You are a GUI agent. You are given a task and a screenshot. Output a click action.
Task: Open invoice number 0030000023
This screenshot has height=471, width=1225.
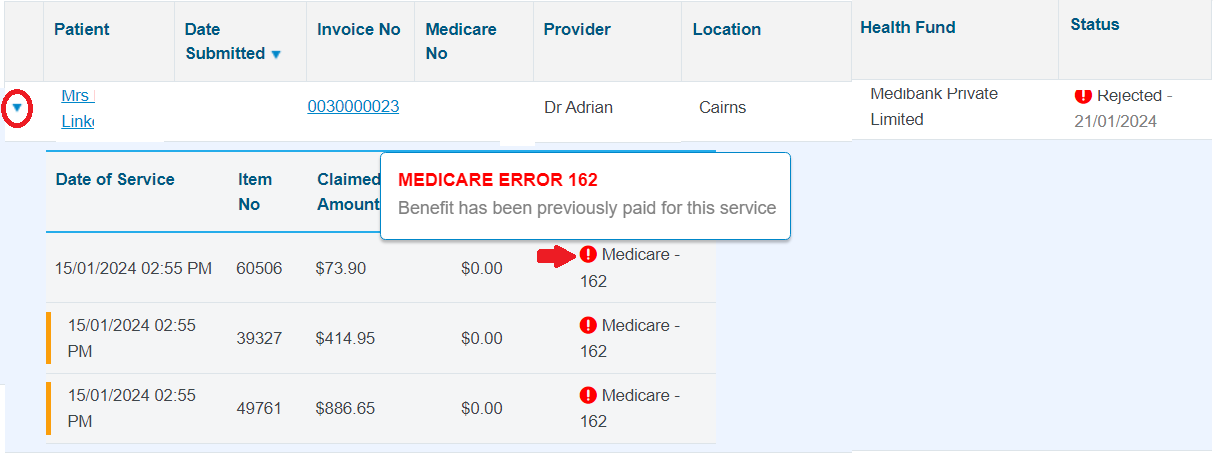pyautogui.click(x=353, y=107)
